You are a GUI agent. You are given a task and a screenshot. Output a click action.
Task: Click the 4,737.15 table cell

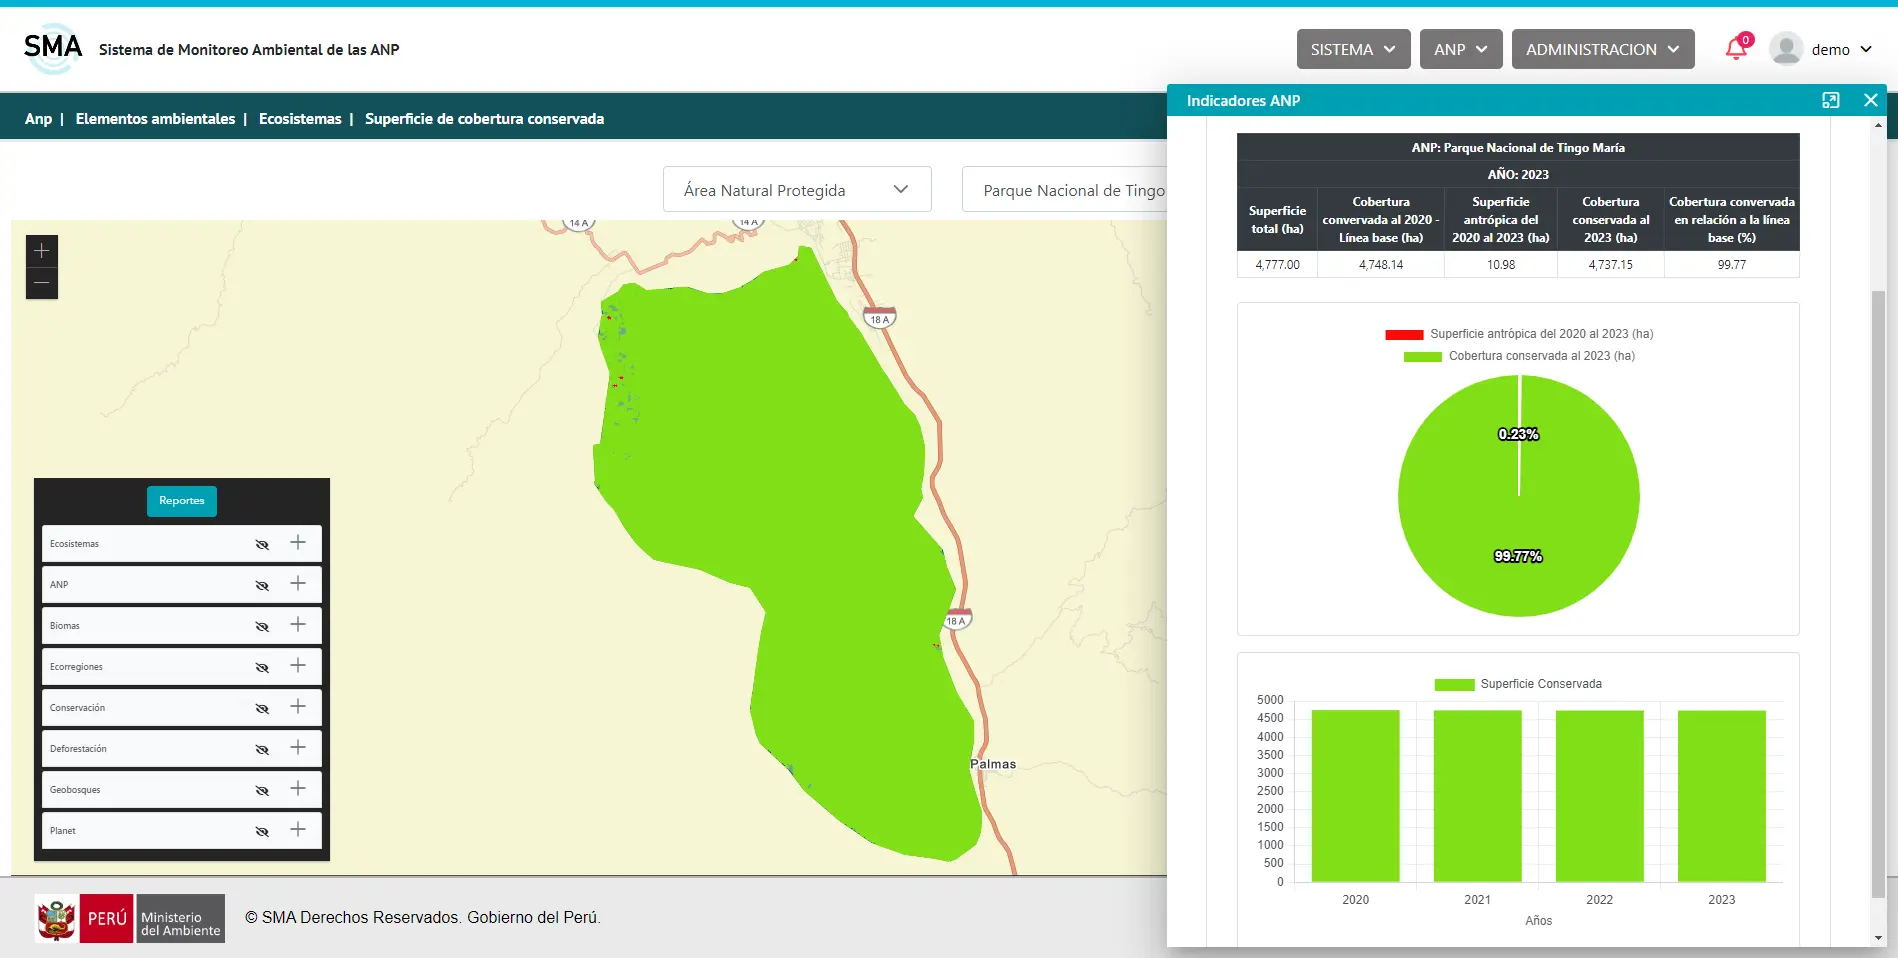click(x=1610, y=265)
